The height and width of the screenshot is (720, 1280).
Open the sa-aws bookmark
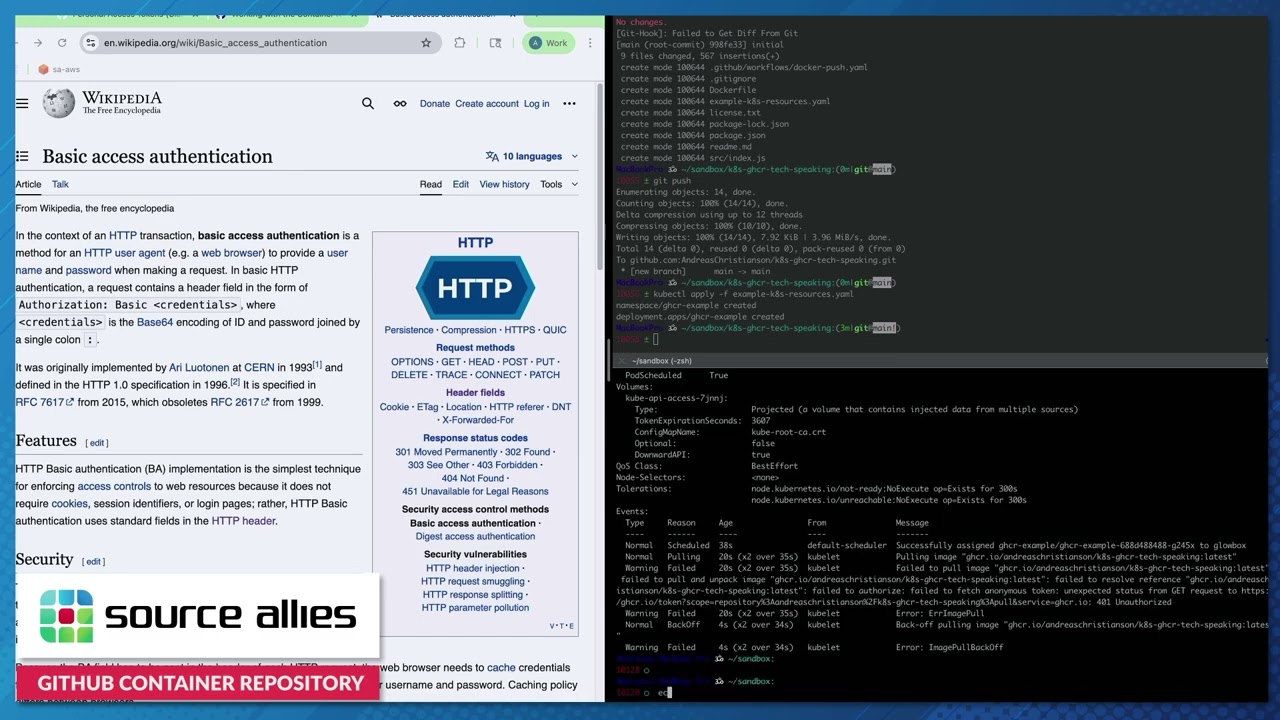tap(58, 69)
